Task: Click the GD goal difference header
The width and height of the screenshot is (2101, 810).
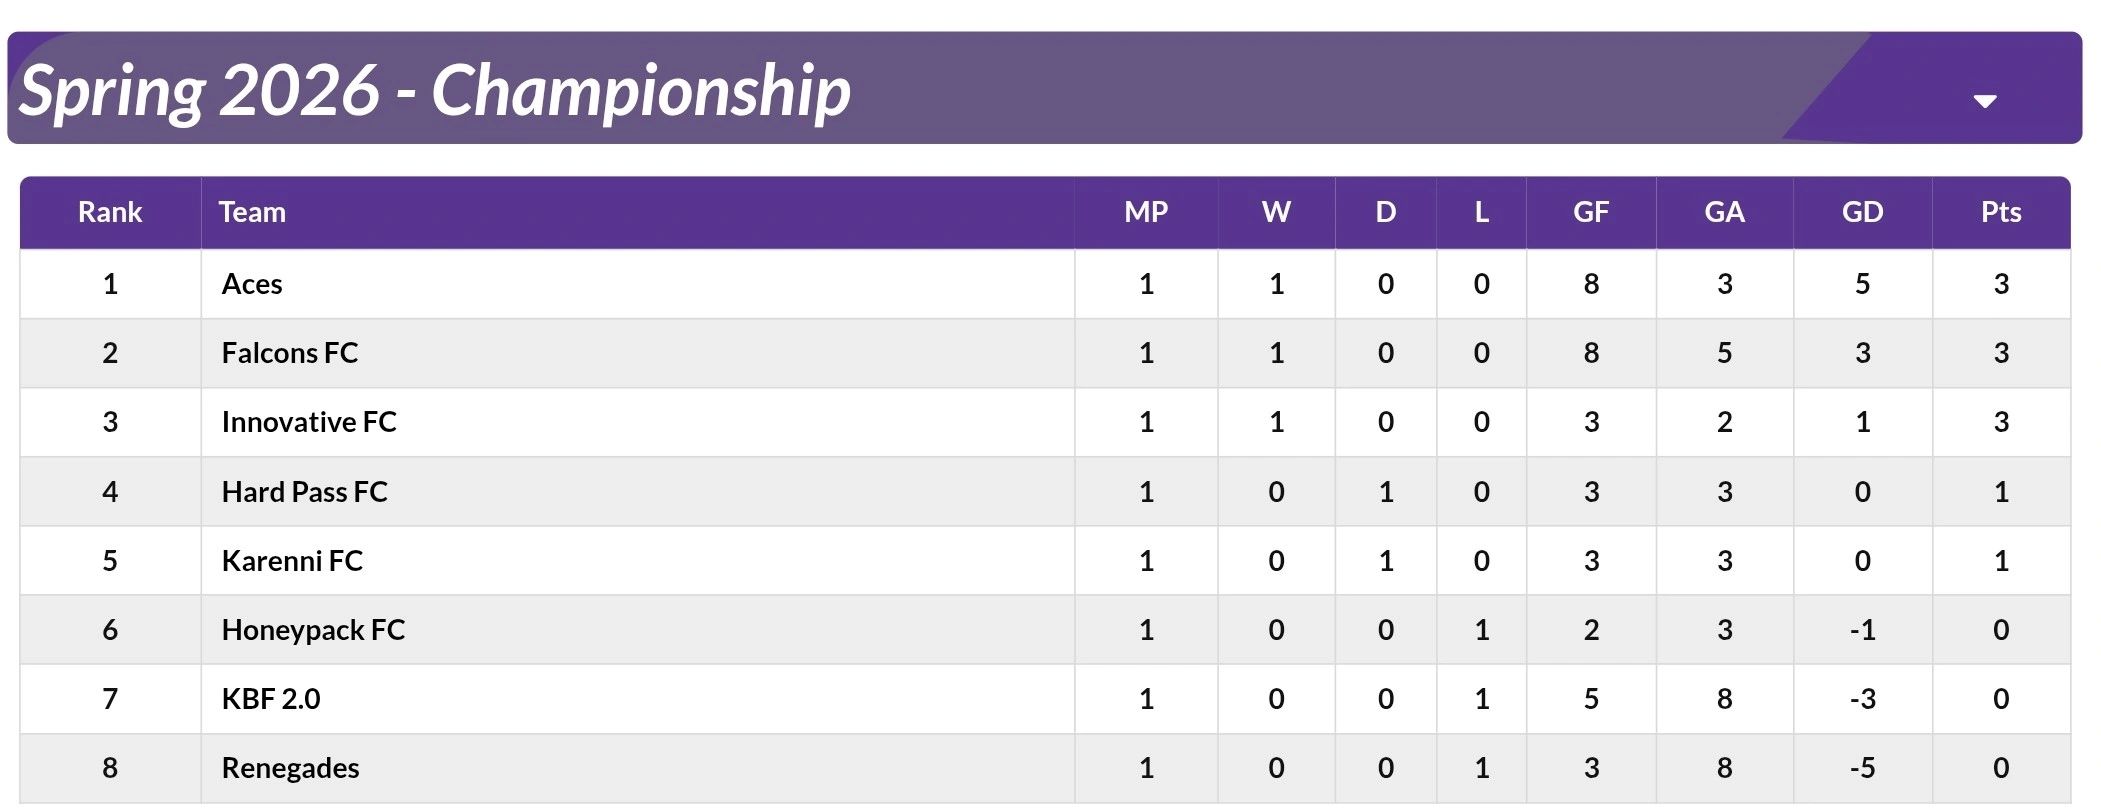Action: (1862, 212)
